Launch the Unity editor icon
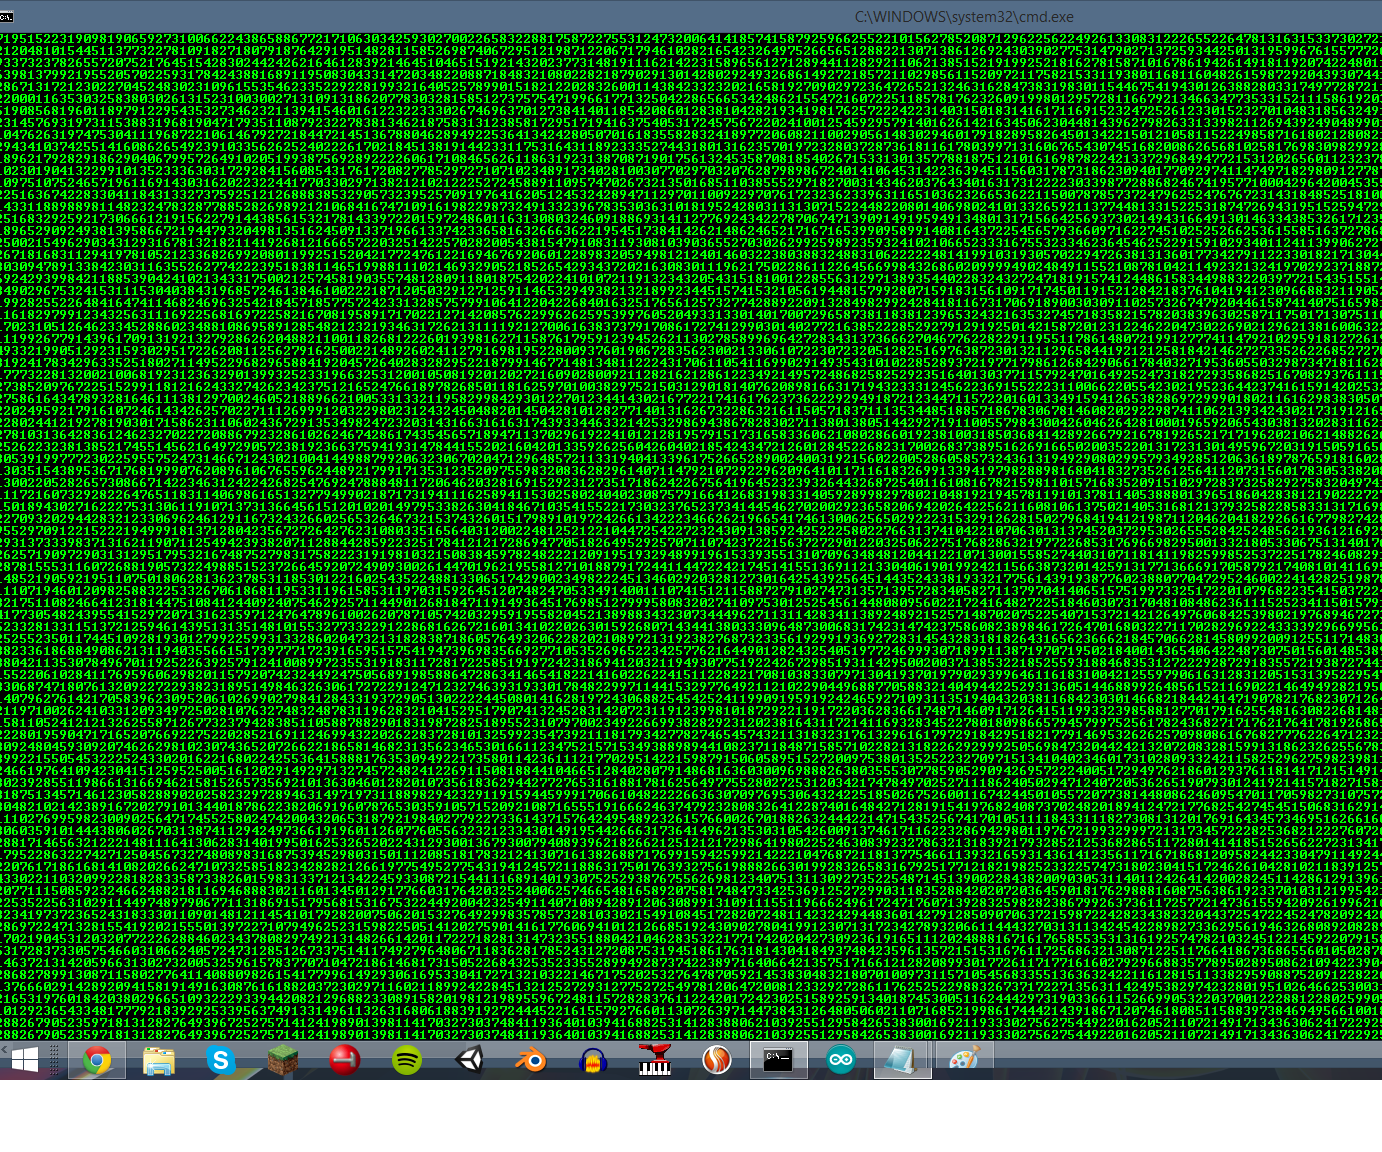The height and width of the screenshot is (1152, 1382). tap(469, 1062)
